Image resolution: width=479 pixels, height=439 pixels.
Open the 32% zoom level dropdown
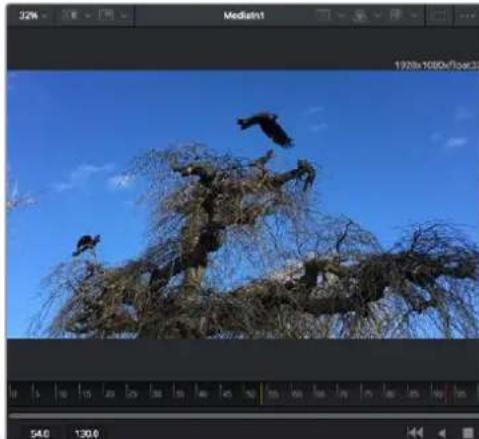click(x=32, y=16)
